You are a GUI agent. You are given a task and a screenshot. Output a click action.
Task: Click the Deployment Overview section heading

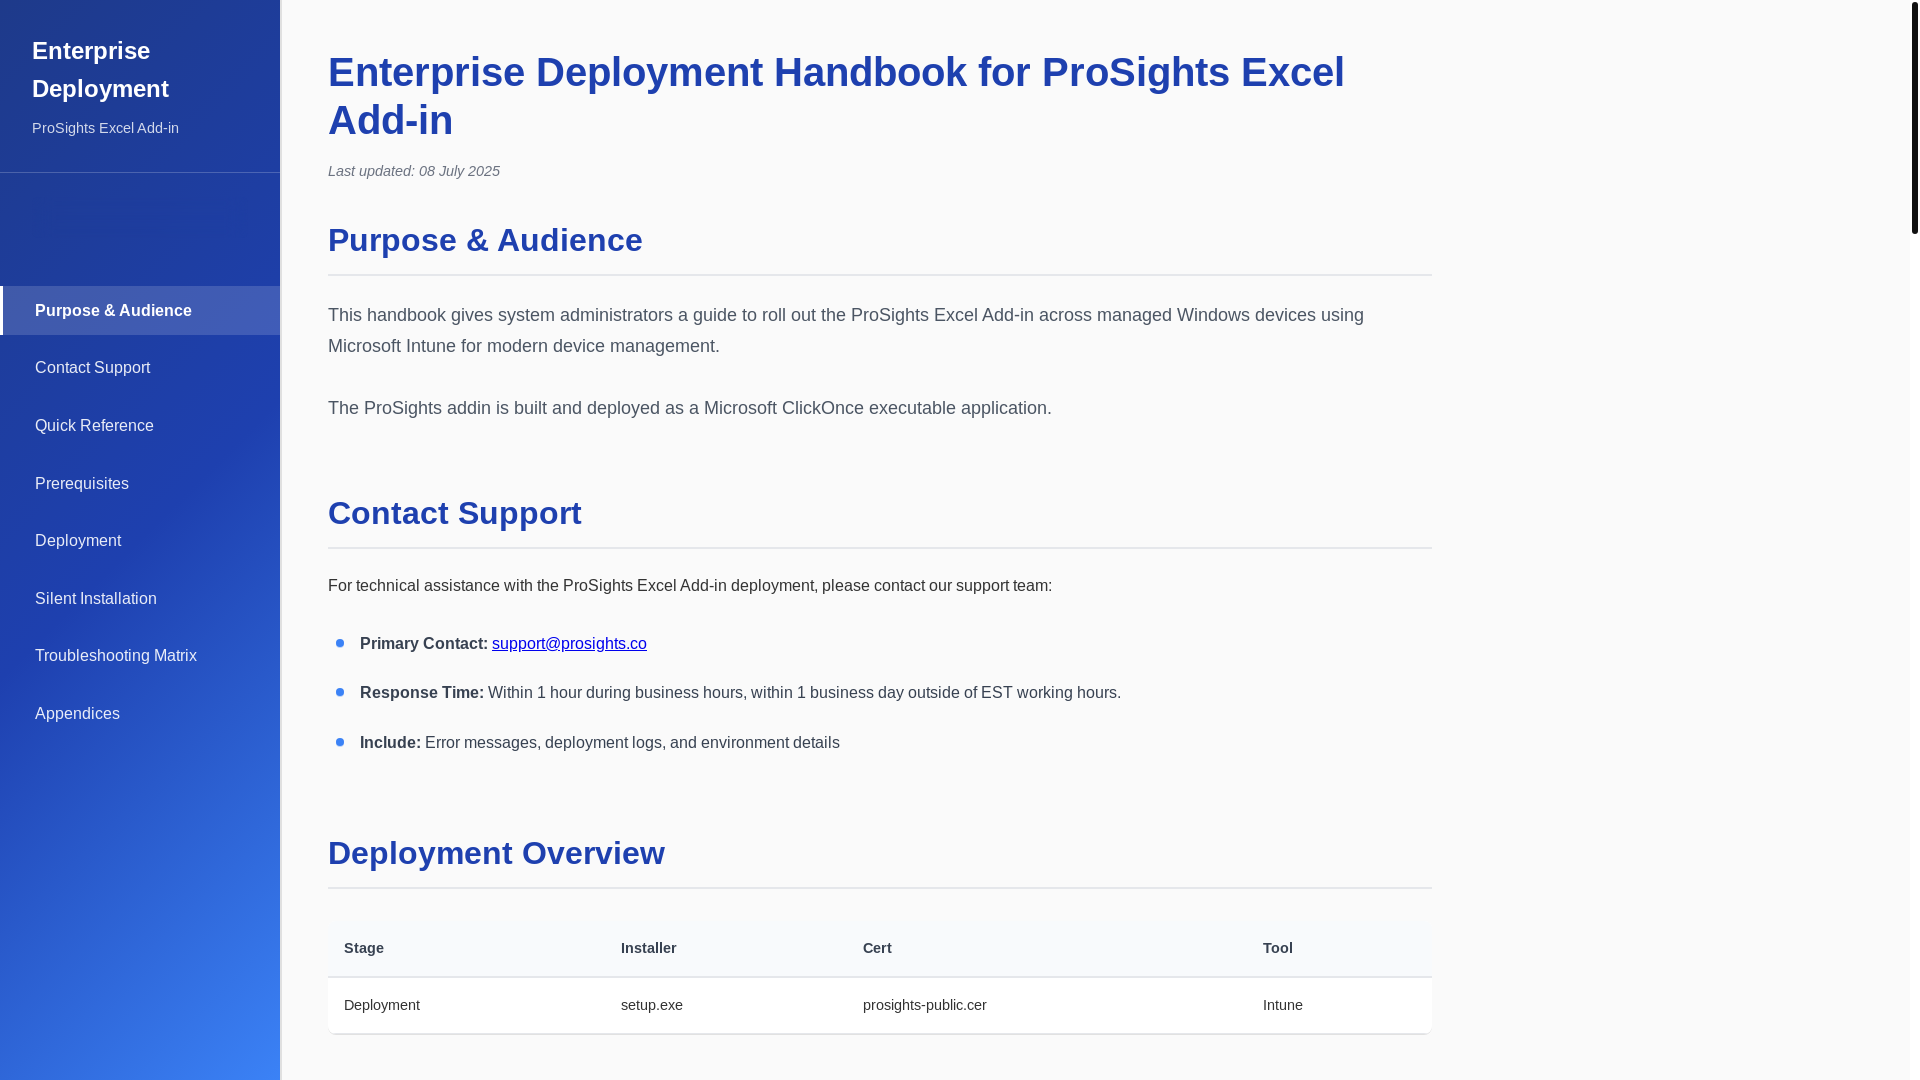(496, 853)
